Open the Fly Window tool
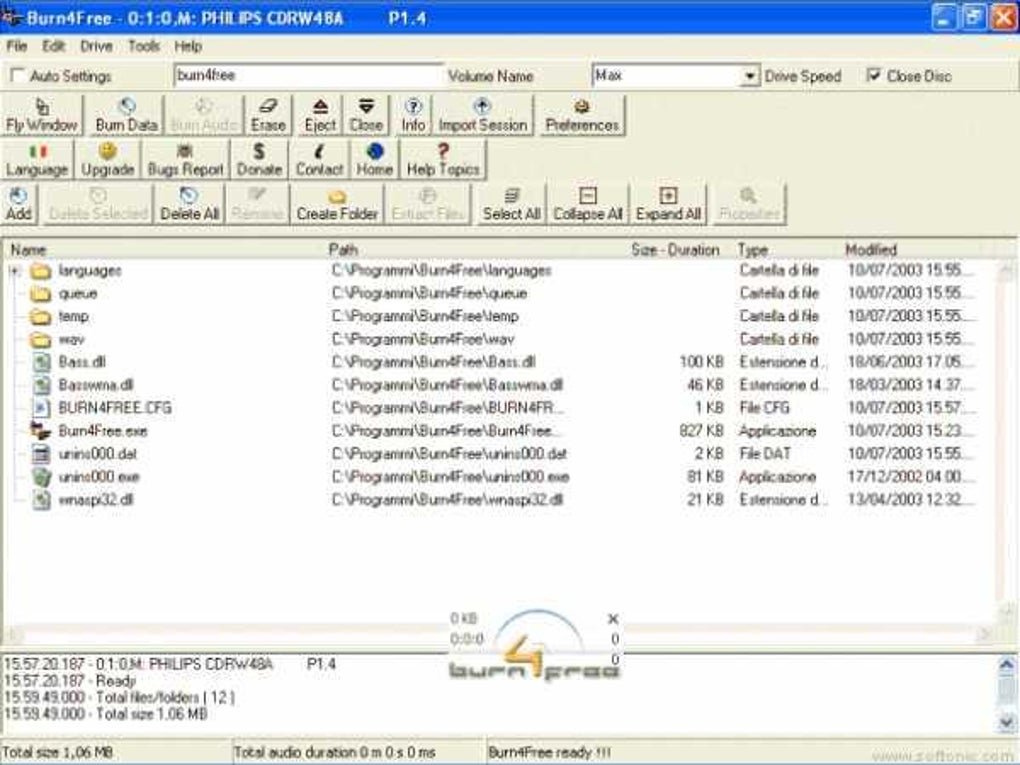1020x765 pixels. (42, 115)
